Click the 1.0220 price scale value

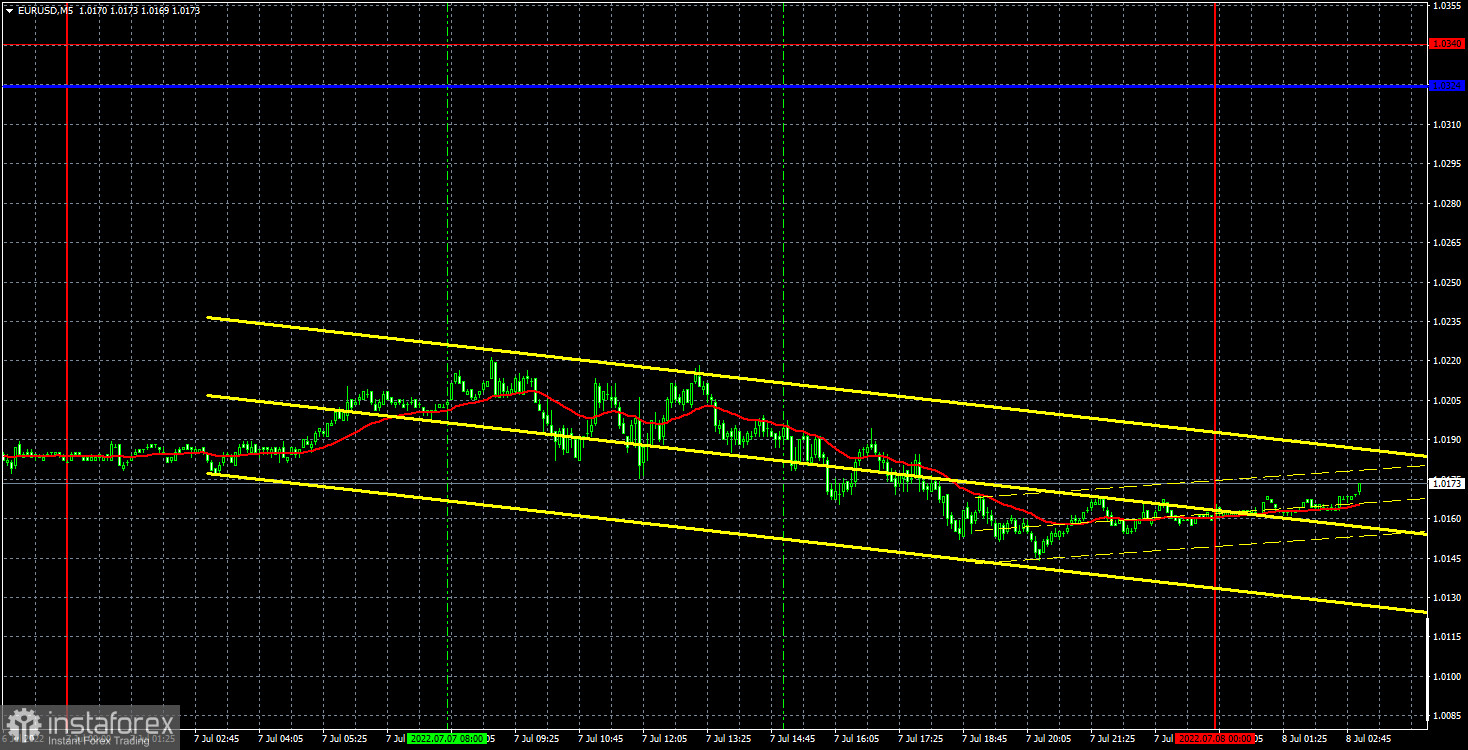pyautogui.click(x=1447, y=360)
